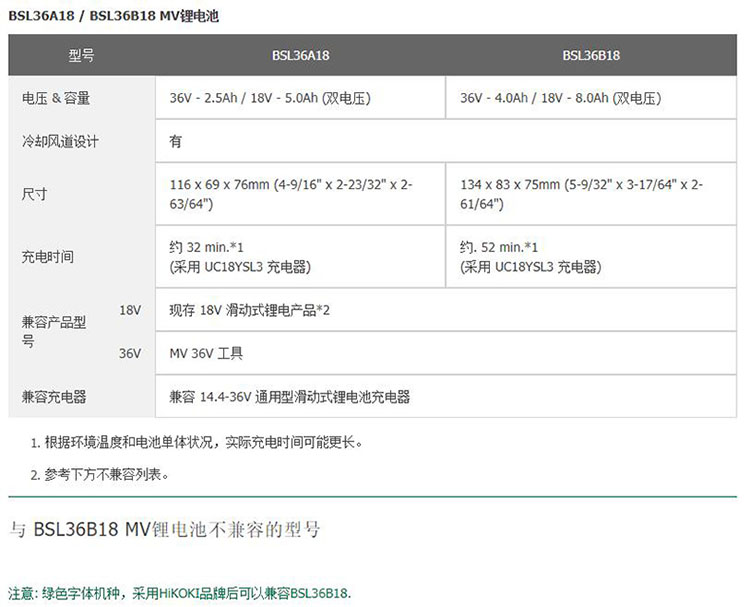Image resolution: width=750 pixels, height=607 pixels.
Task: Click the '冷却风道设计' row label
Action: 60,141
